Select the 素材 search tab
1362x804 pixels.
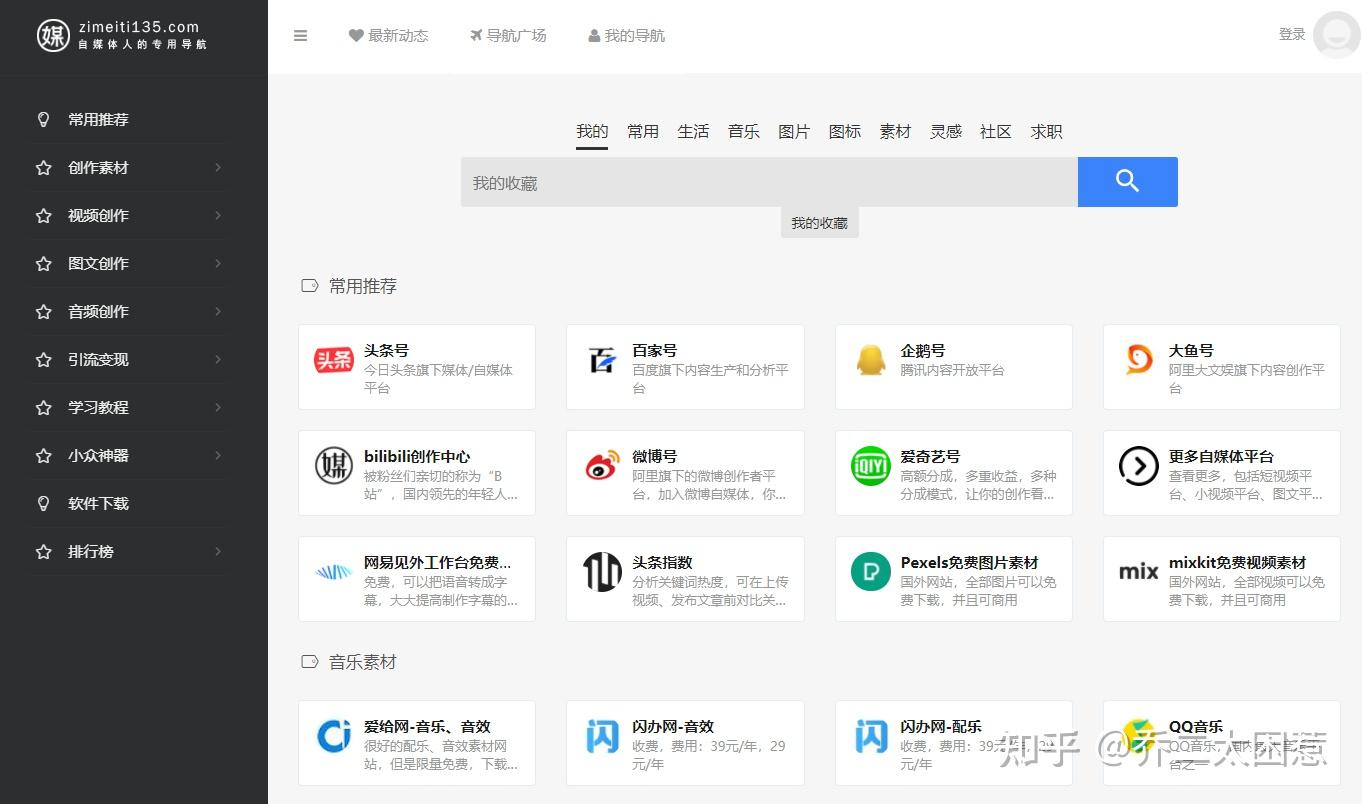tap(895, 131)
